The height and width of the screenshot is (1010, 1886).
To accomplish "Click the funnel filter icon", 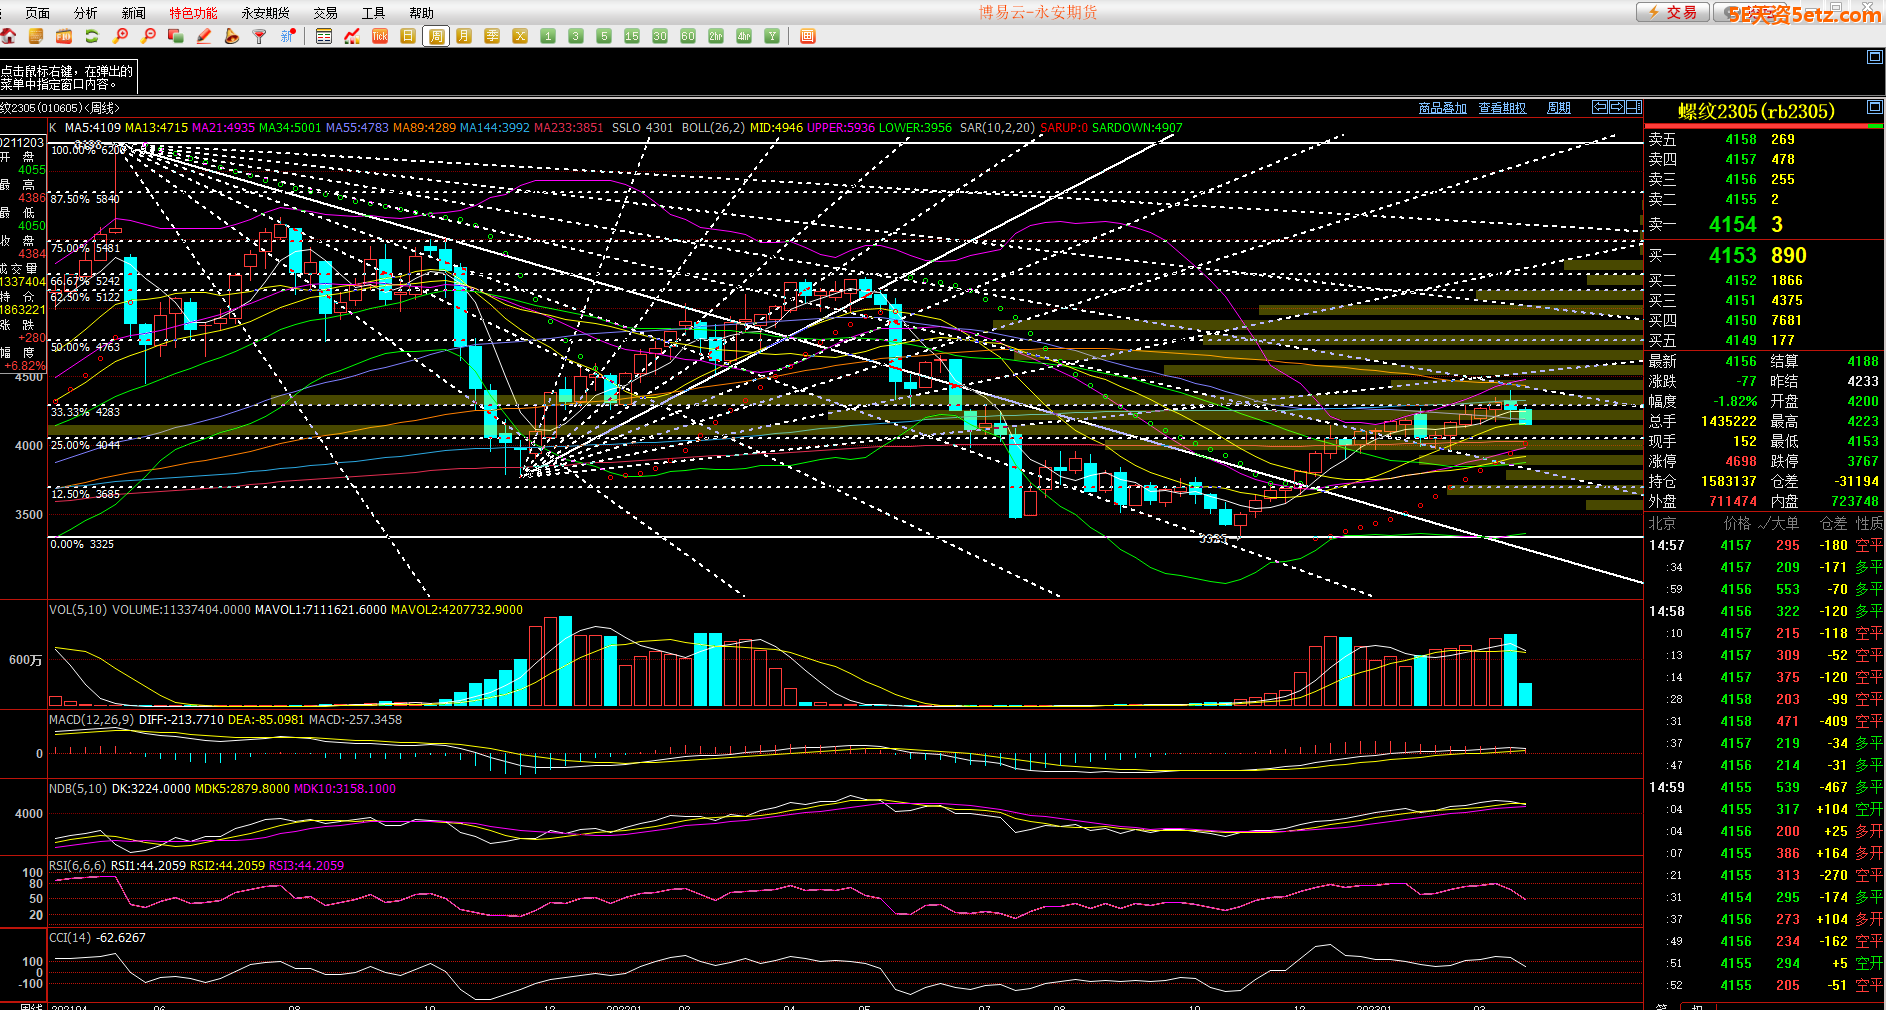I will [260, 36].
